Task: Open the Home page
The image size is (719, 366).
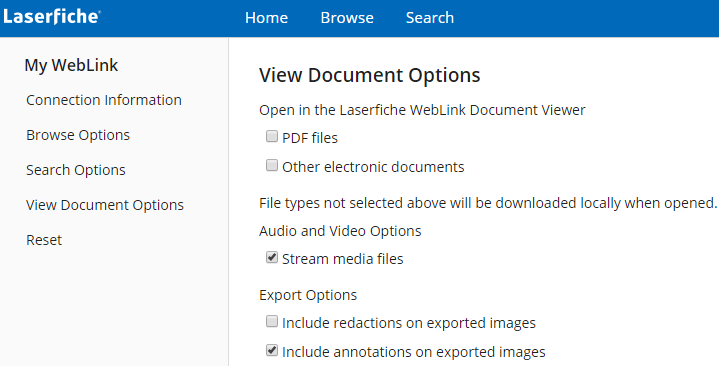Action: tap(266, 18)
